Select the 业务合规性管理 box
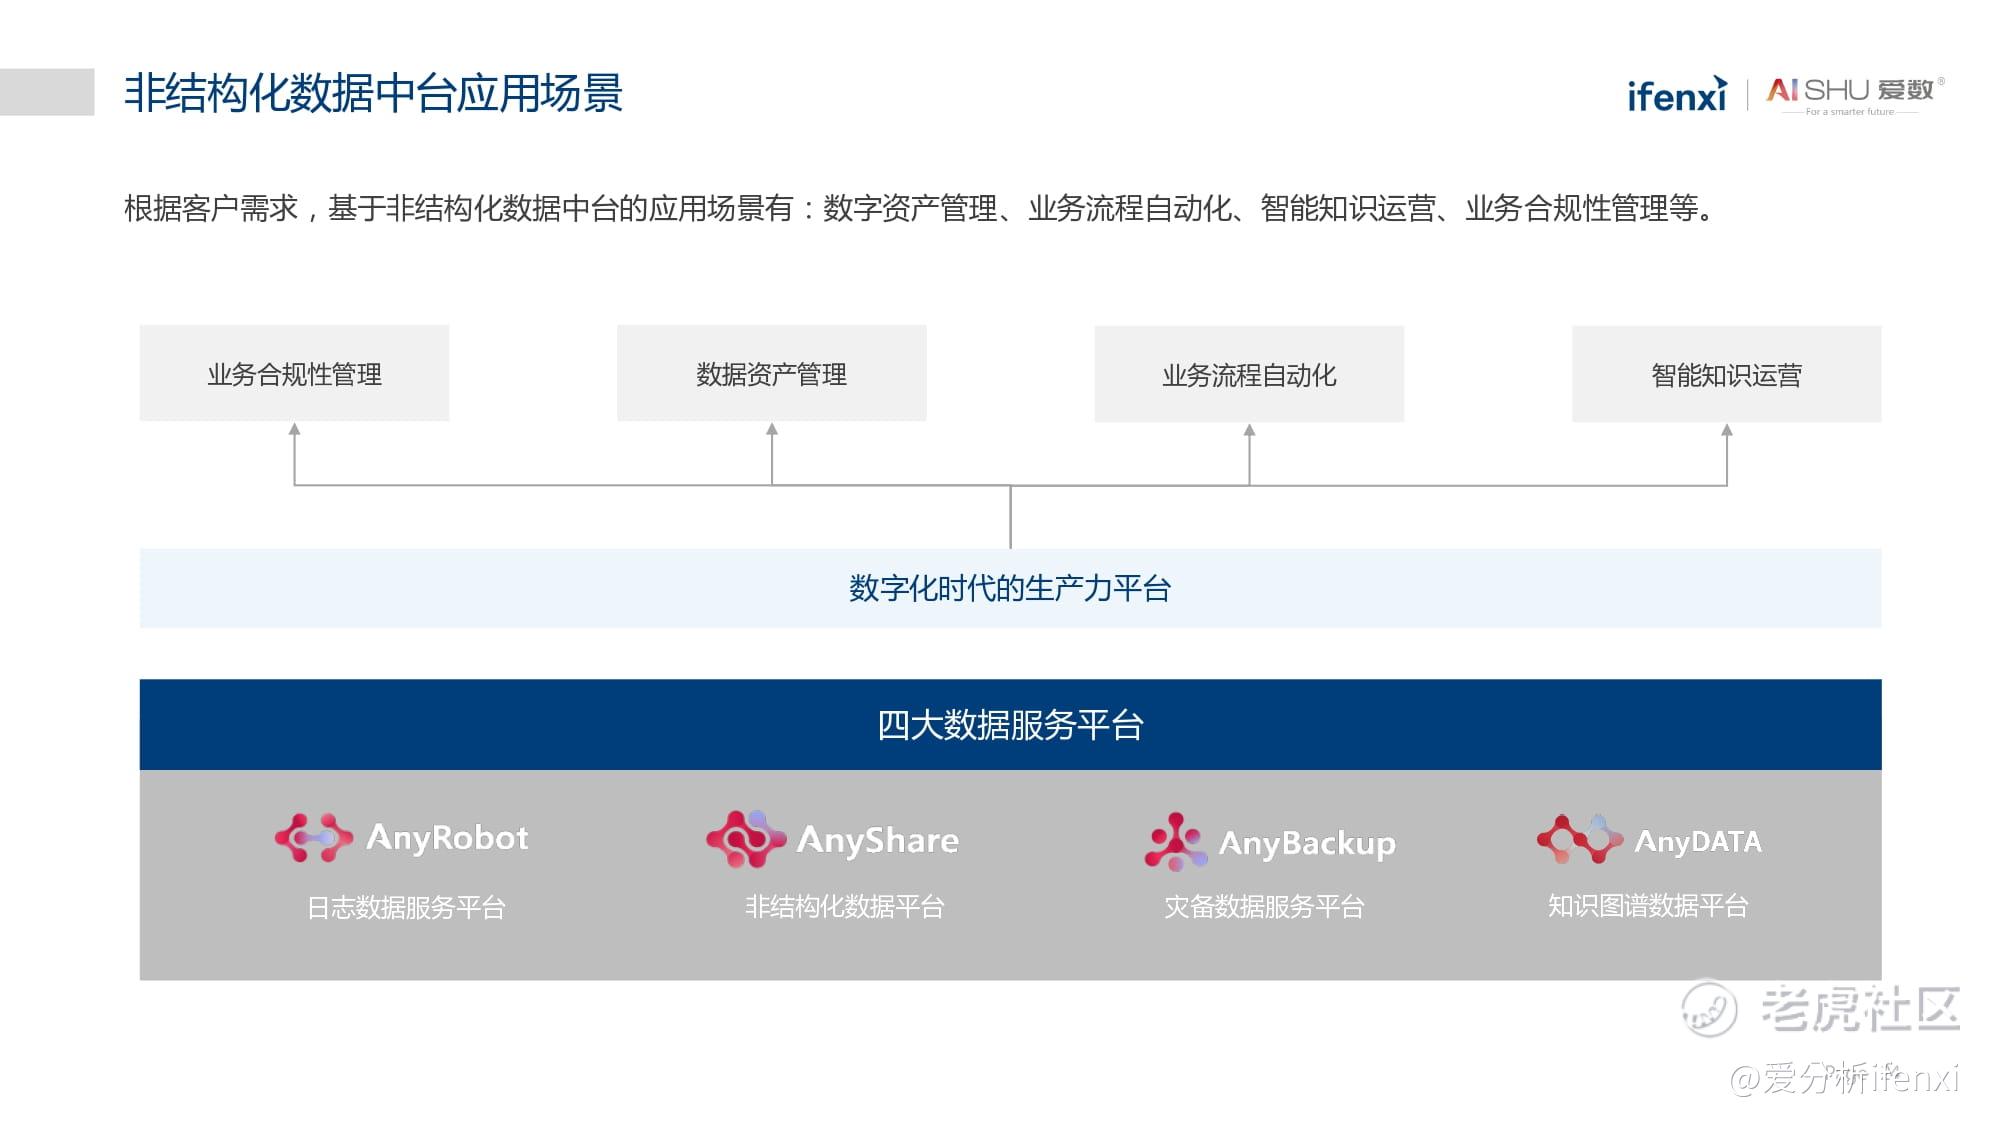The image size is (2000, 1125). pyautogui.click(x=294, y=374)
